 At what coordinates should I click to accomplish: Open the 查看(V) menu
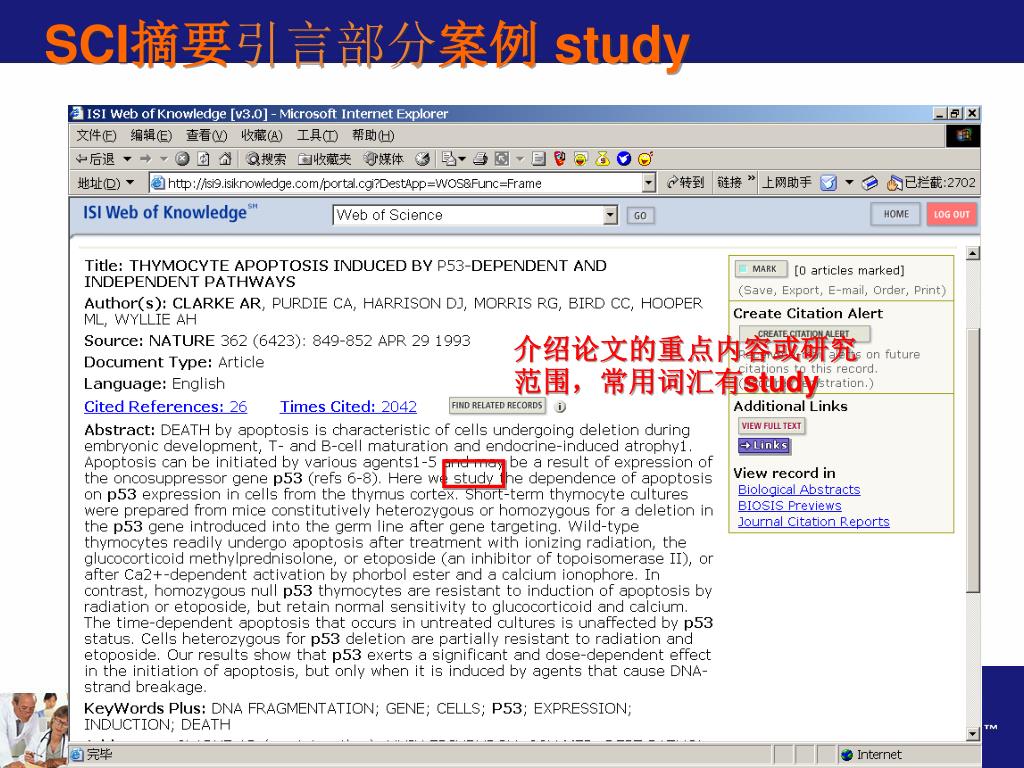[206, 135]
